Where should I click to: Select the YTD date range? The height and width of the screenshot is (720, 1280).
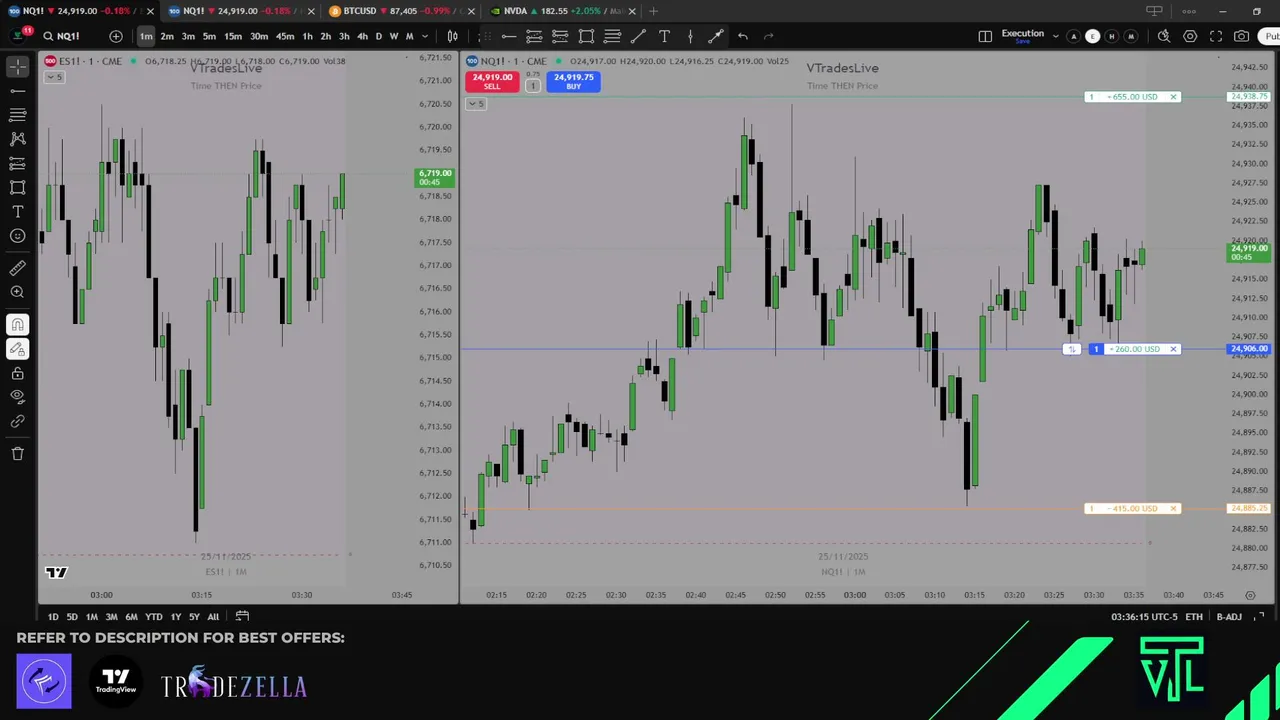click(153, 617)
